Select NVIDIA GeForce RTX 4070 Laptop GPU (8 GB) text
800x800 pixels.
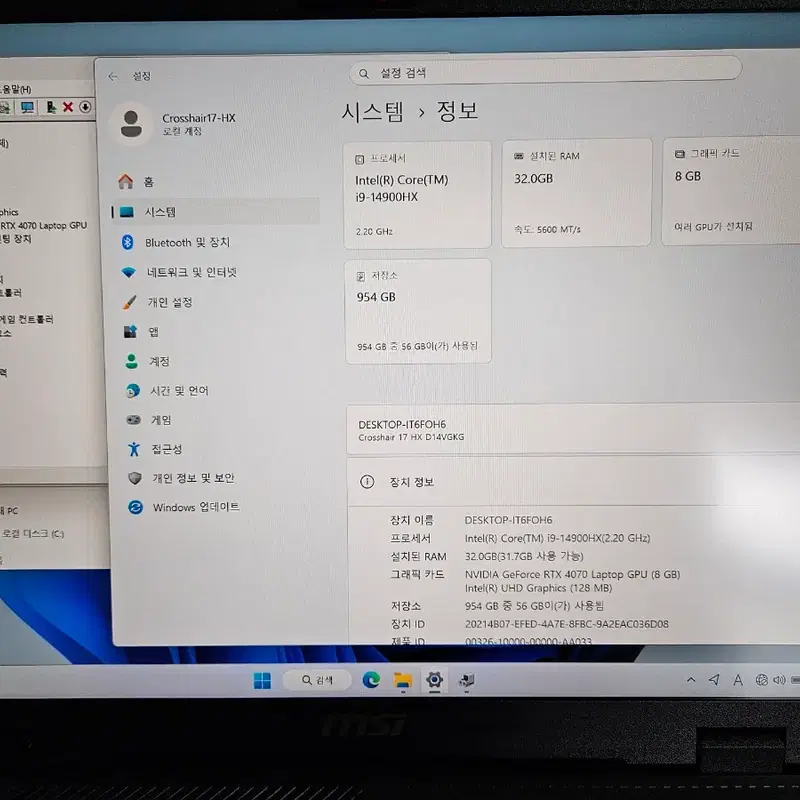coord(572,574)
